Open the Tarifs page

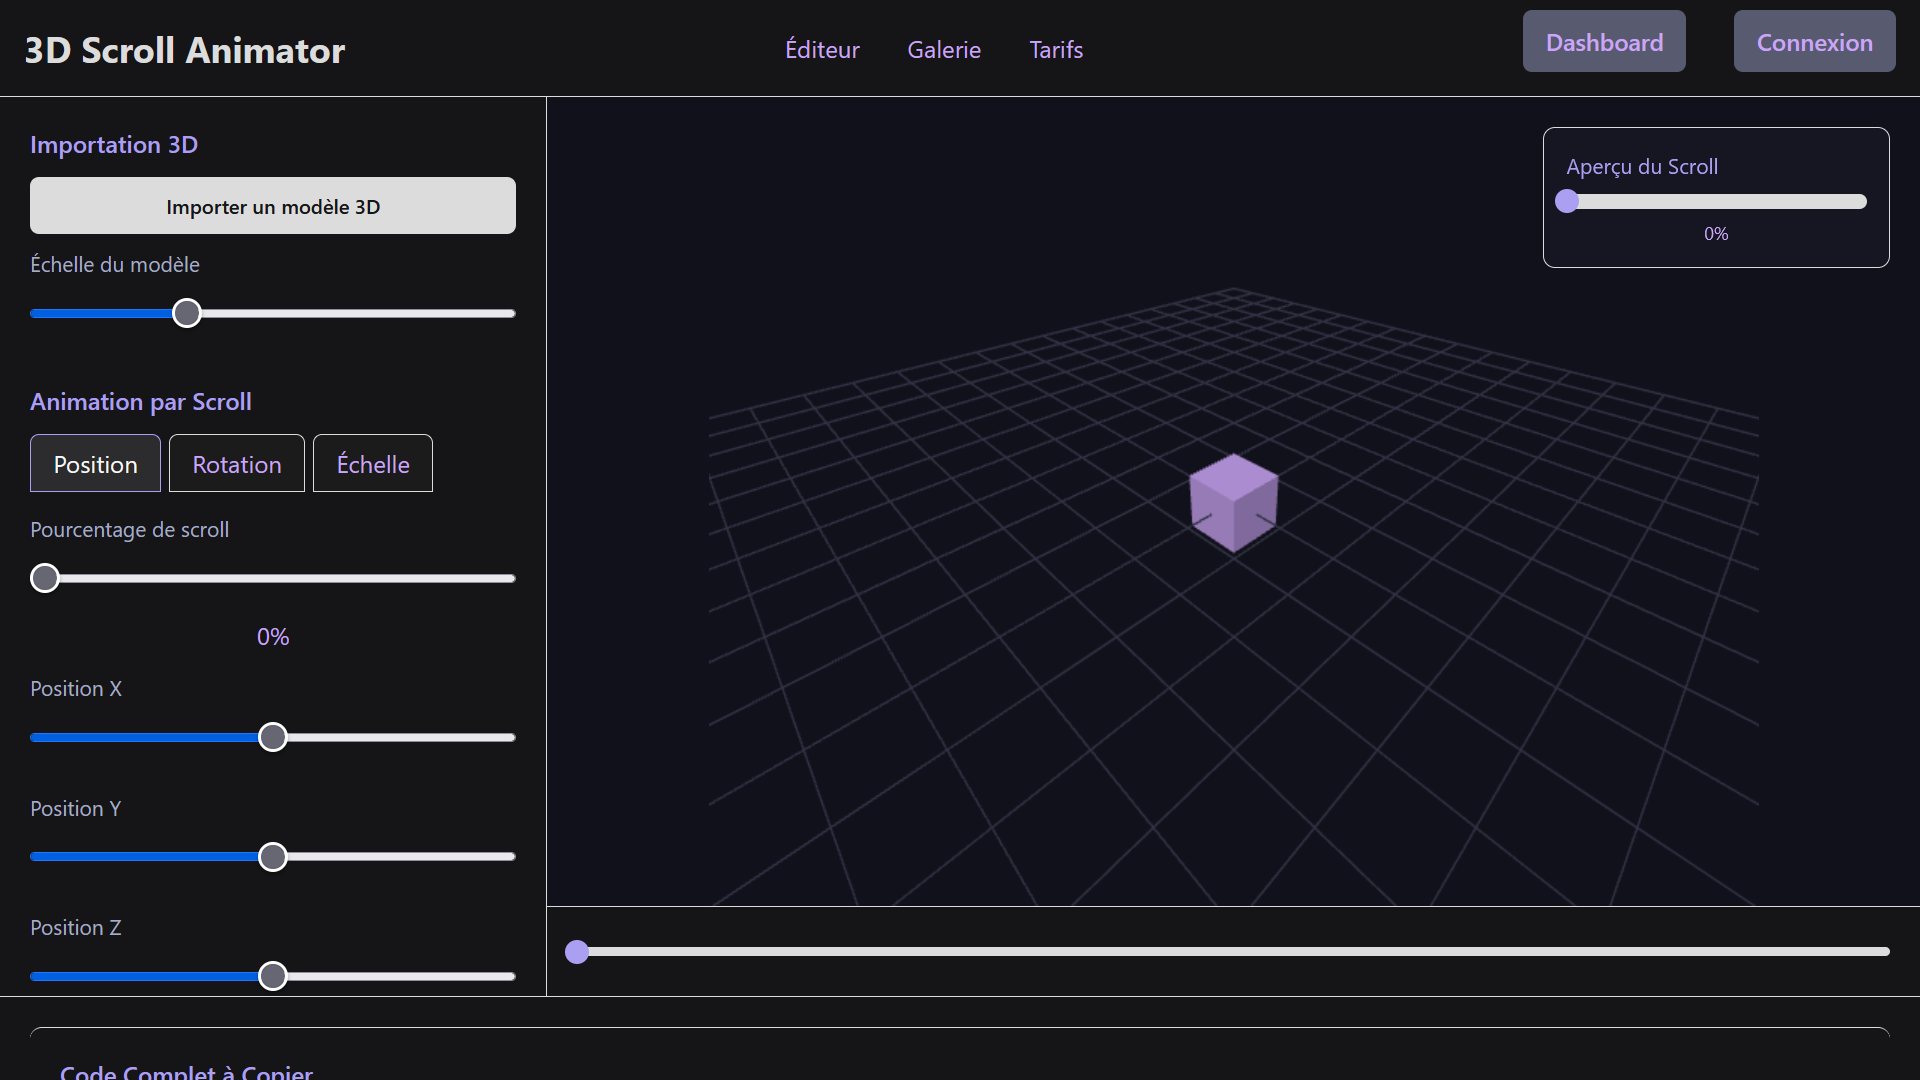pyautogui.click(x=1056, y=49)
